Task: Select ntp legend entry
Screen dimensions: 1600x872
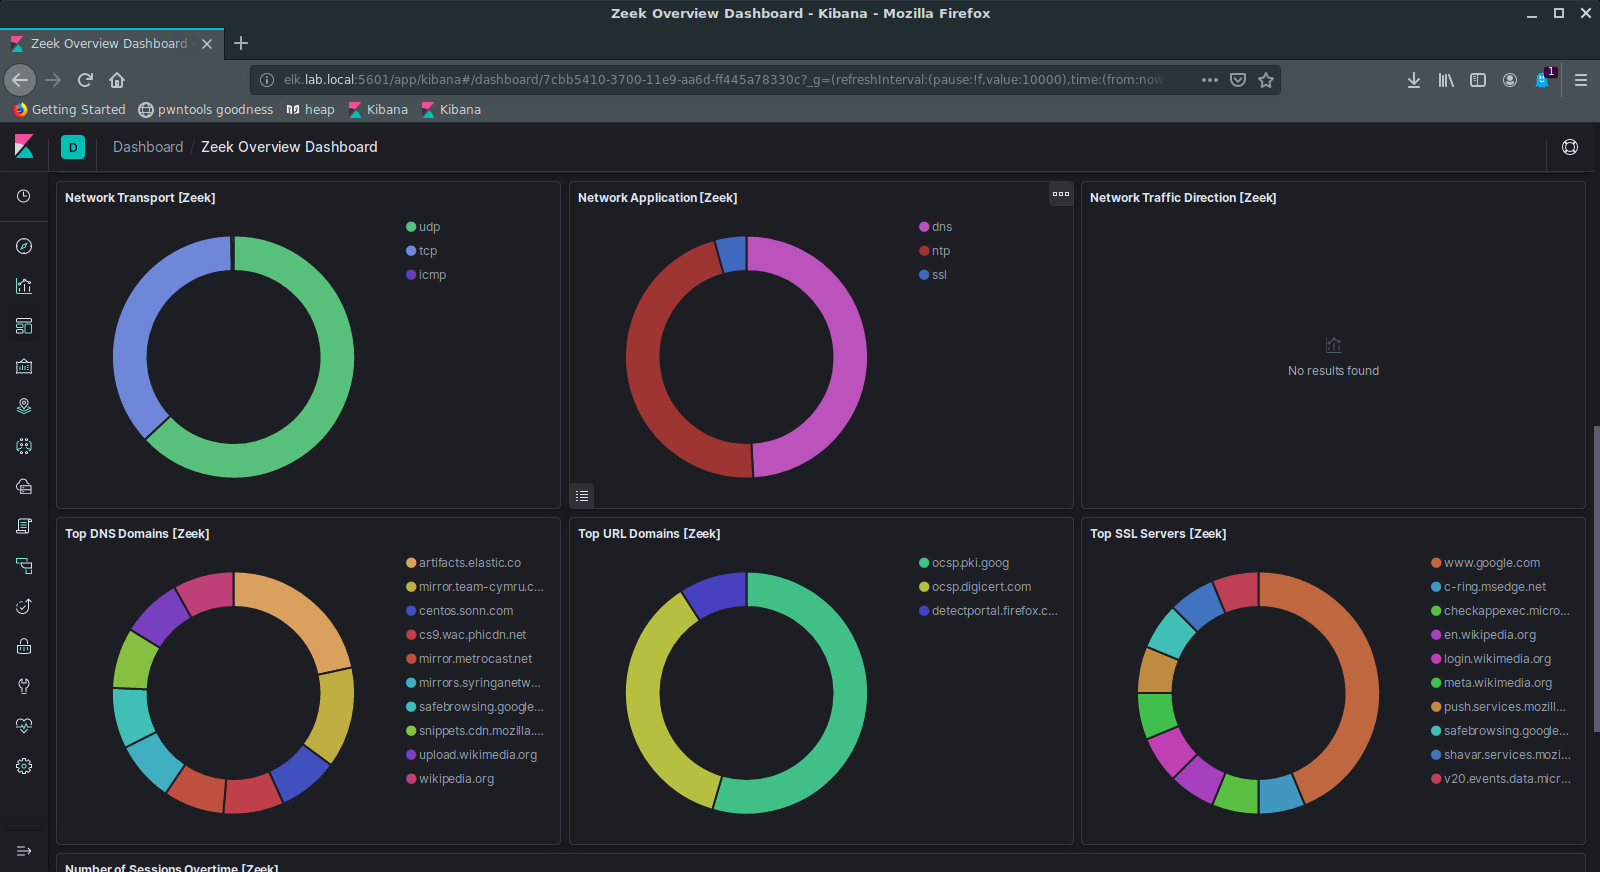Action: [935, 251]
